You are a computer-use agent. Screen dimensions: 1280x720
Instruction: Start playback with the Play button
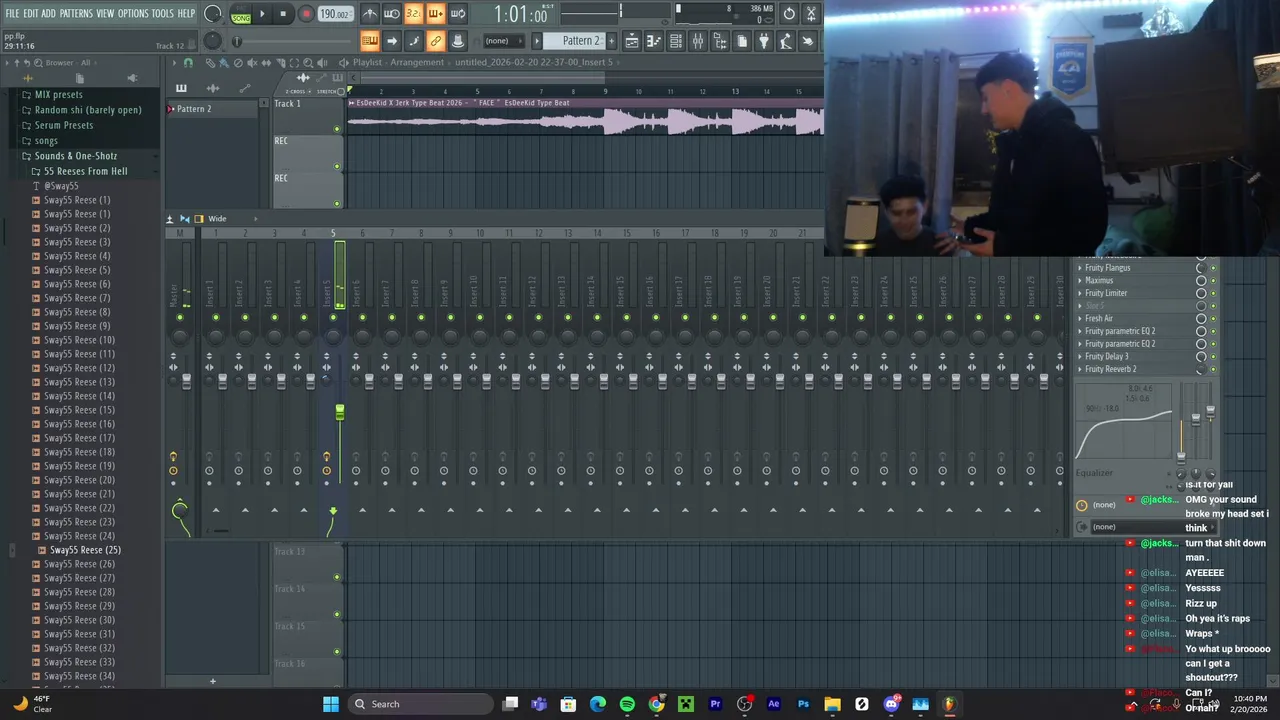pos(262,14)
